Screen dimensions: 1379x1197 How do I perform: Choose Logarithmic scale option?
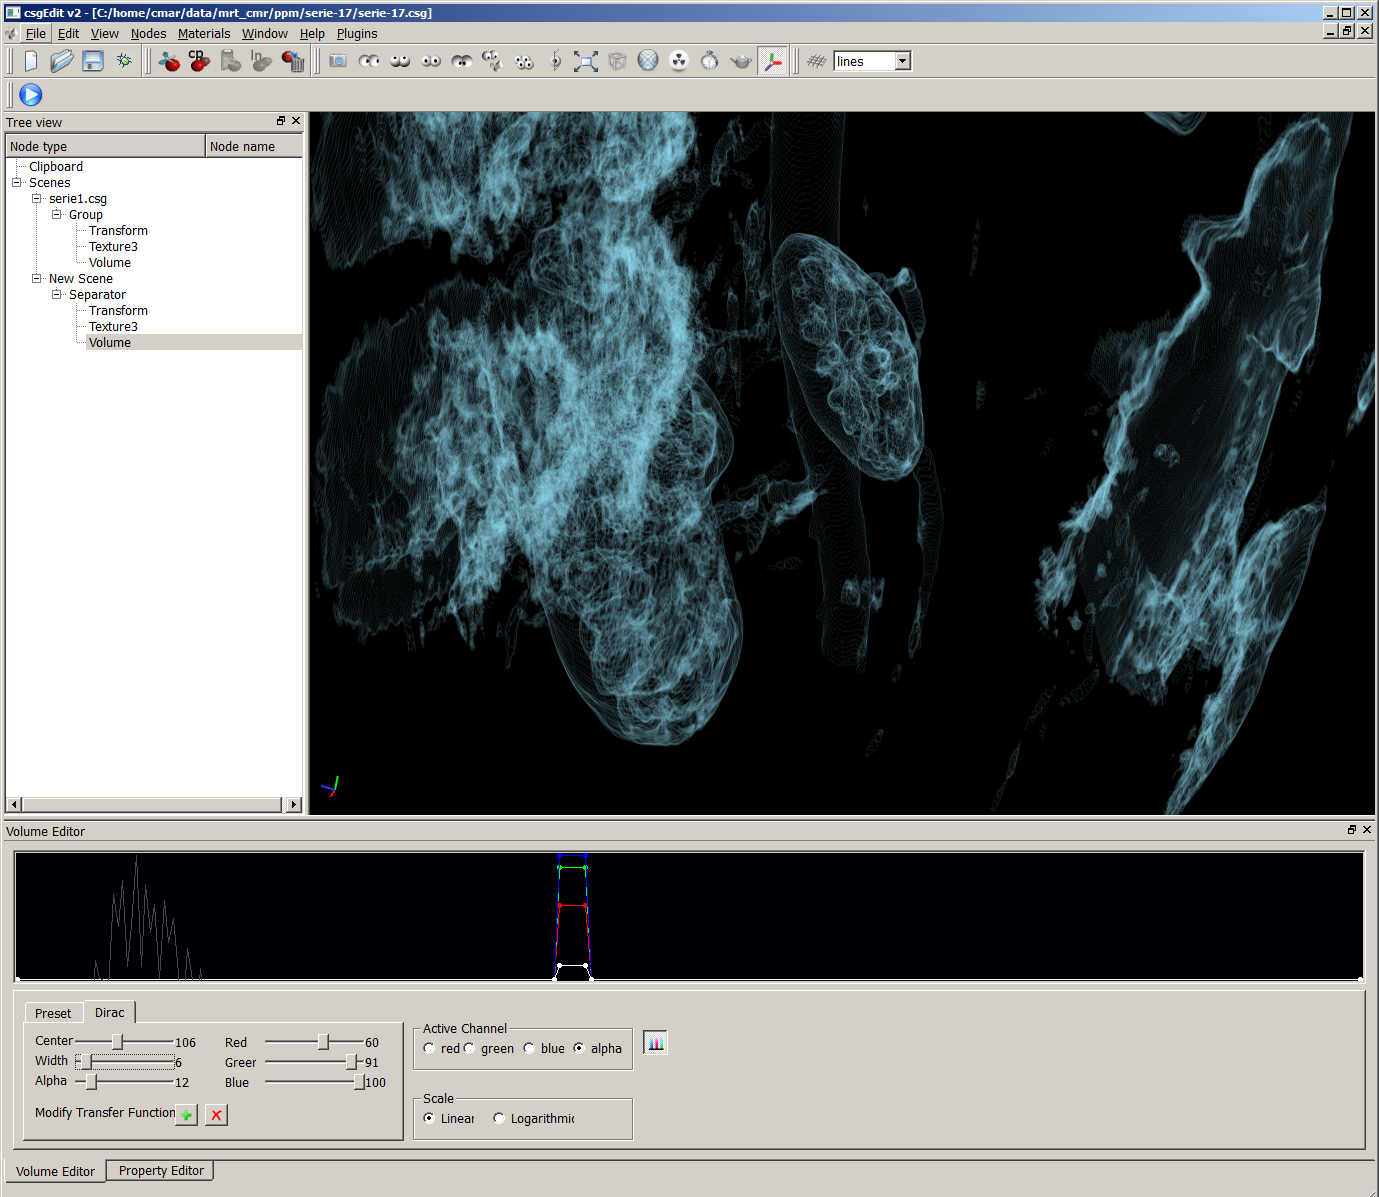coord(499,1118)
